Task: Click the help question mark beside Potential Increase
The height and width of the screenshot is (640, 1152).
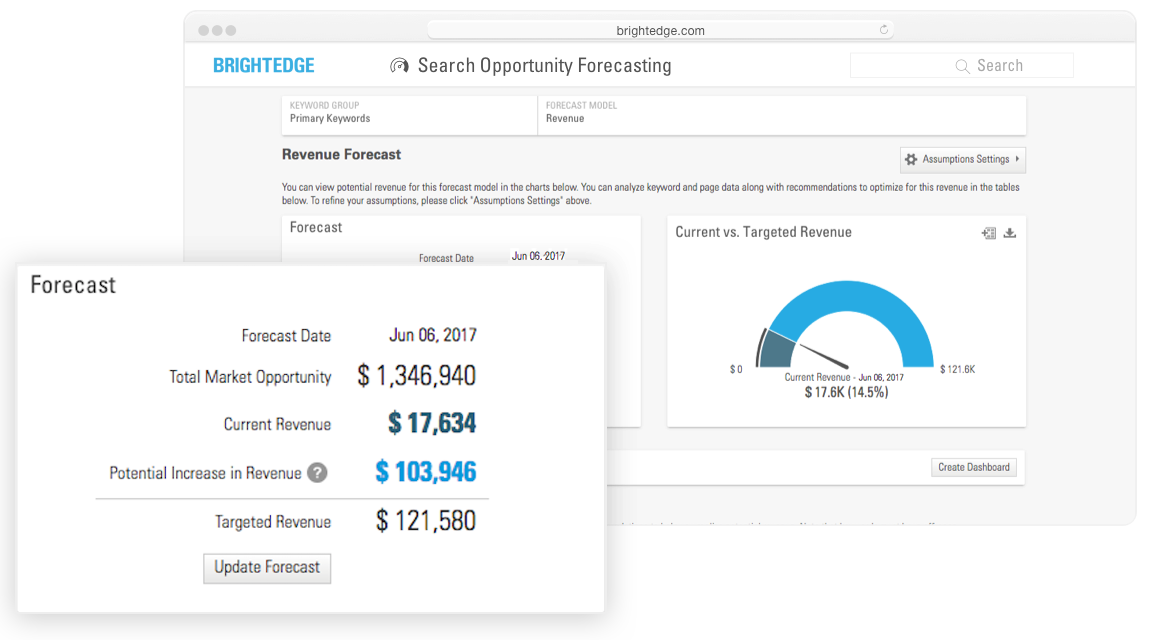Action: coord(317,473)
